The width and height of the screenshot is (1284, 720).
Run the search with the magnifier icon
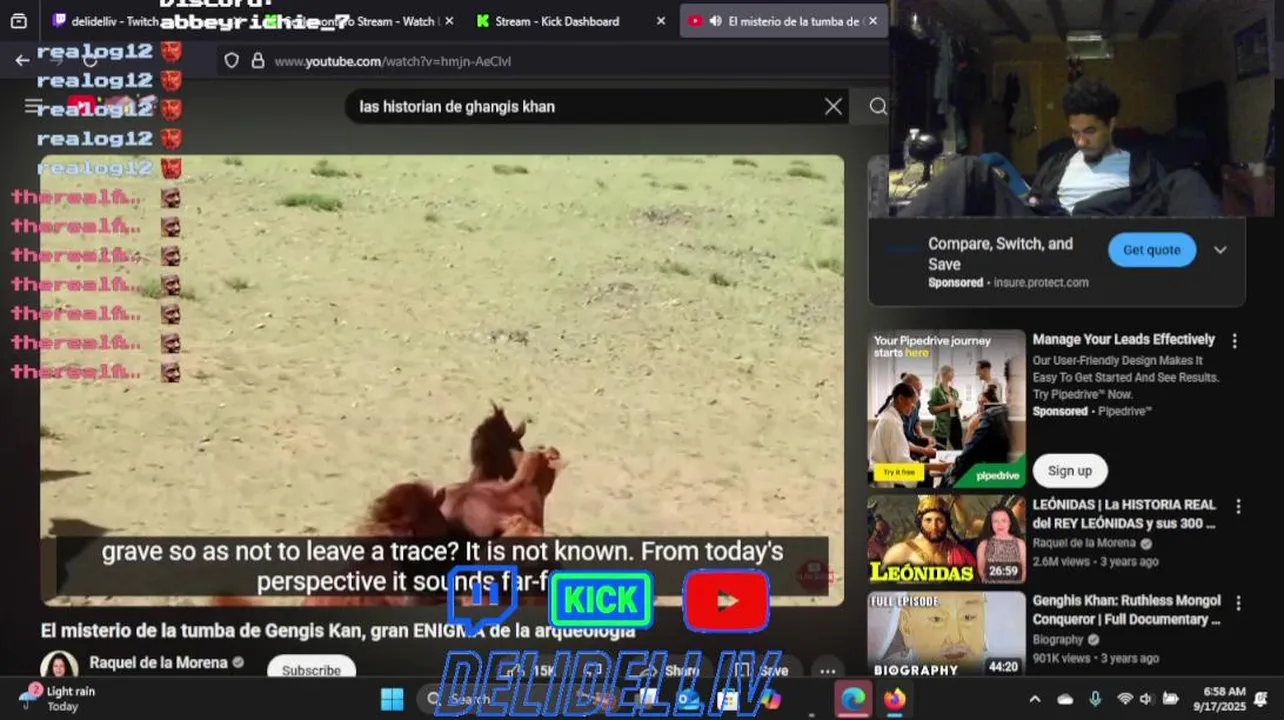tap(877, 107)
